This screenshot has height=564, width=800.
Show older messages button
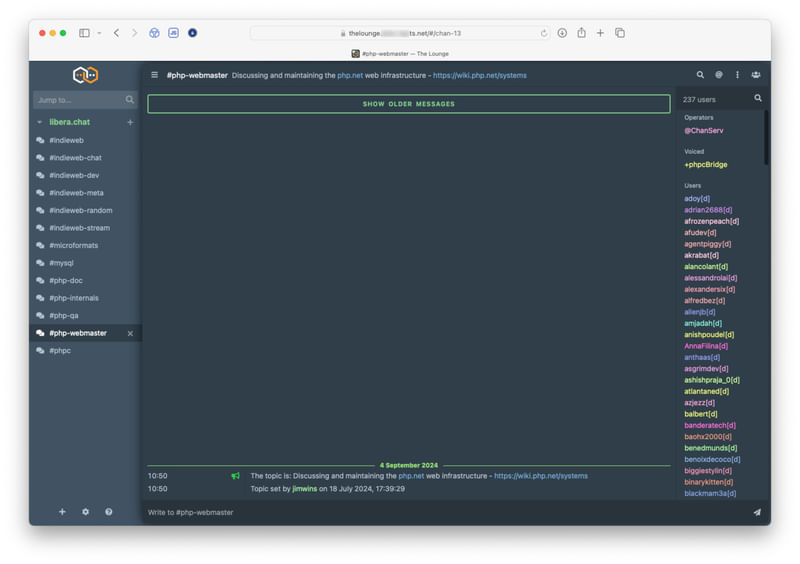408,104
